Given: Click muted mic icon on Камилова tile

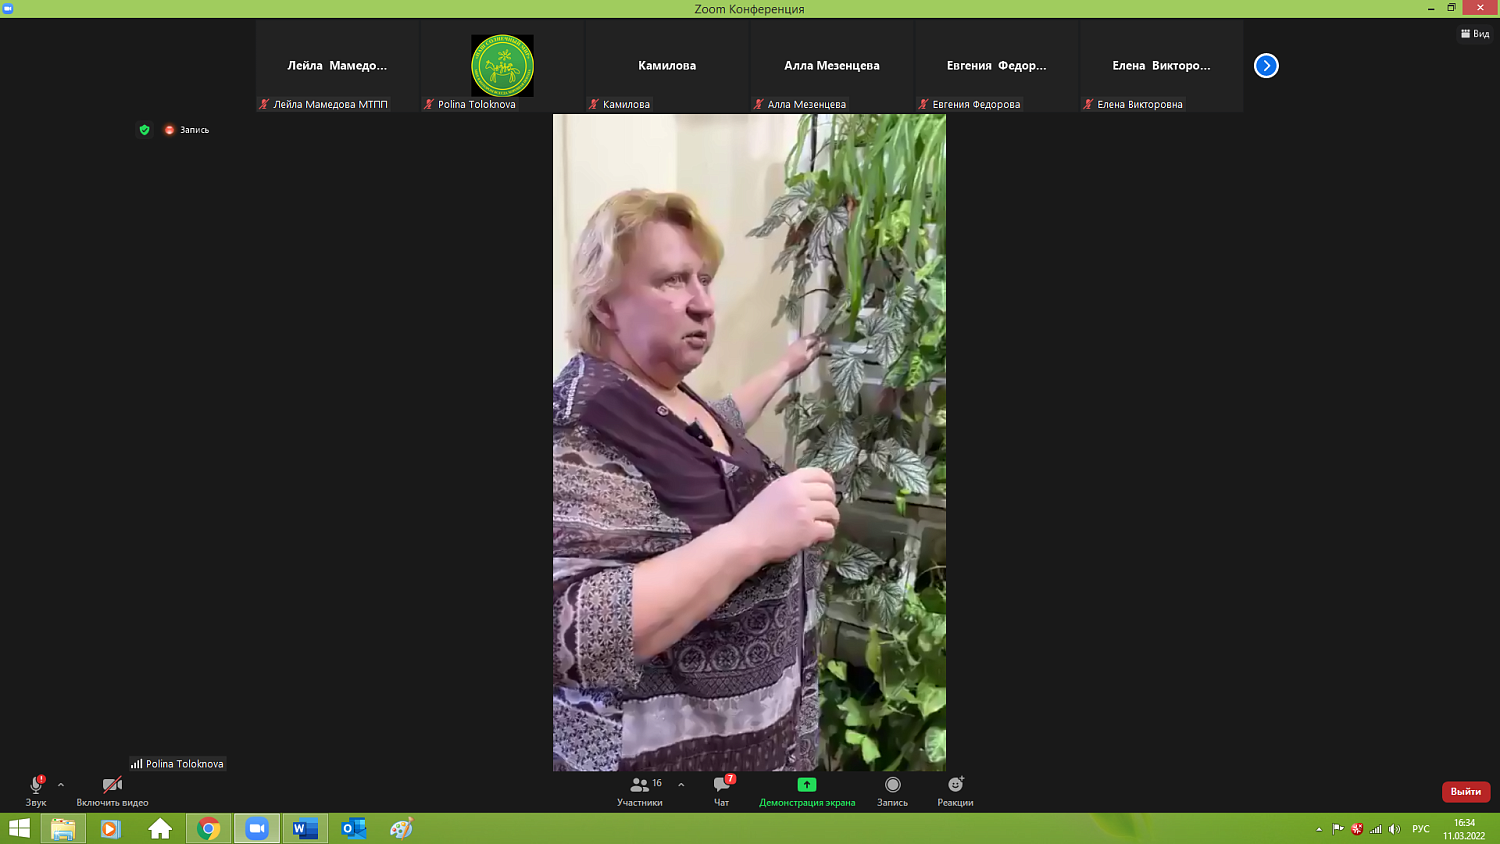Looking at the screenshot, I should (593, 104).
